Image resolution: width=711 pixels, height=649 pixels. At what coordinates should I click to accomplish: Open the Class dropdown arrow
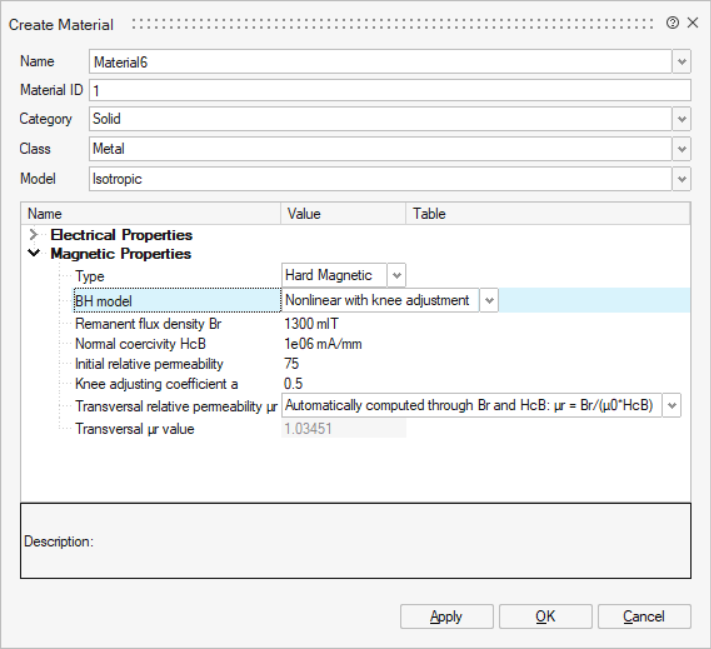(681, 149)
